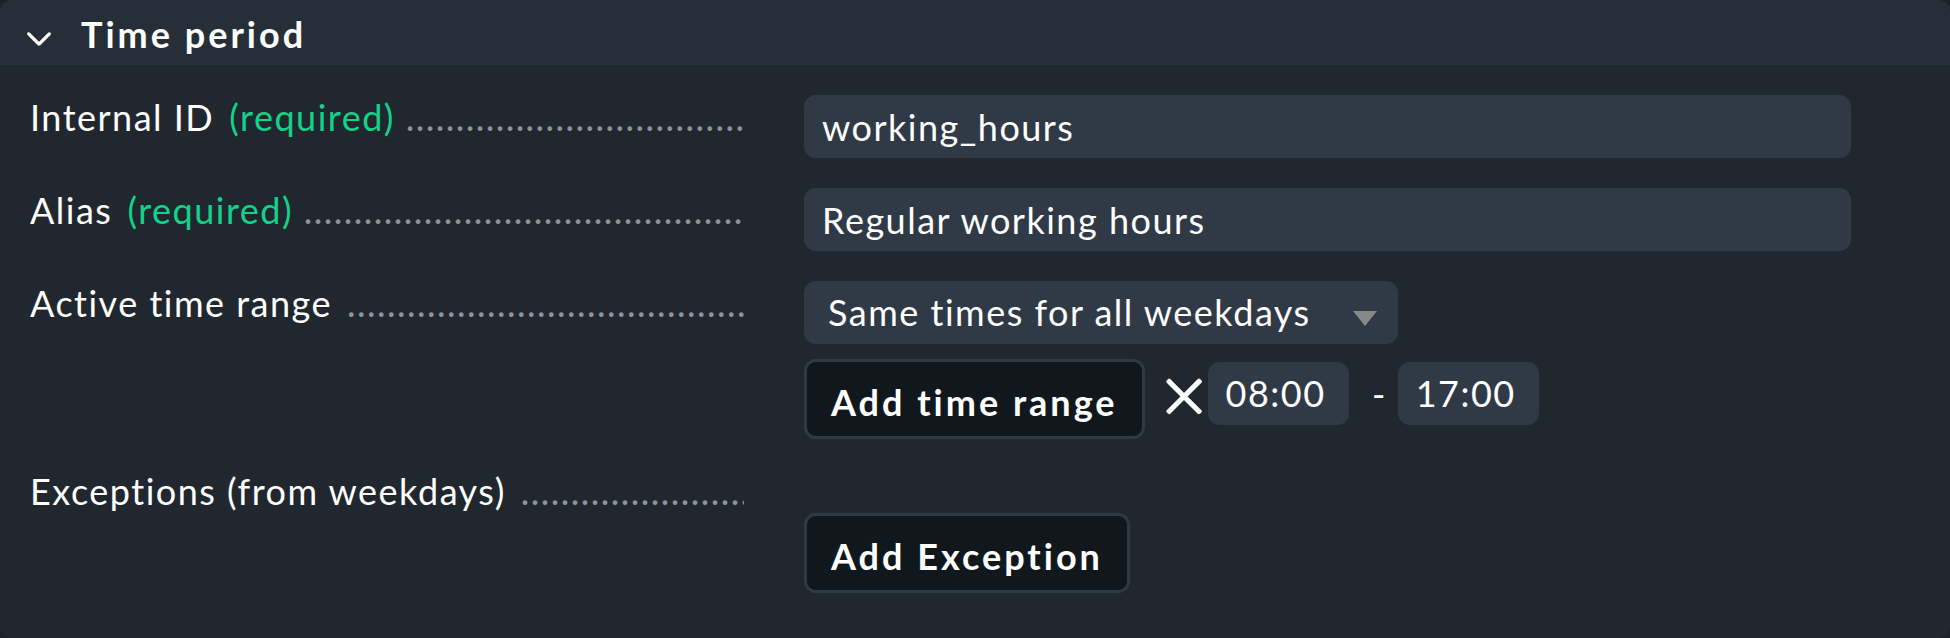Screen dimensions: 1950x638
Task: Click the Exceptions (from weekdays) label
Action: (x=268, y=493)
